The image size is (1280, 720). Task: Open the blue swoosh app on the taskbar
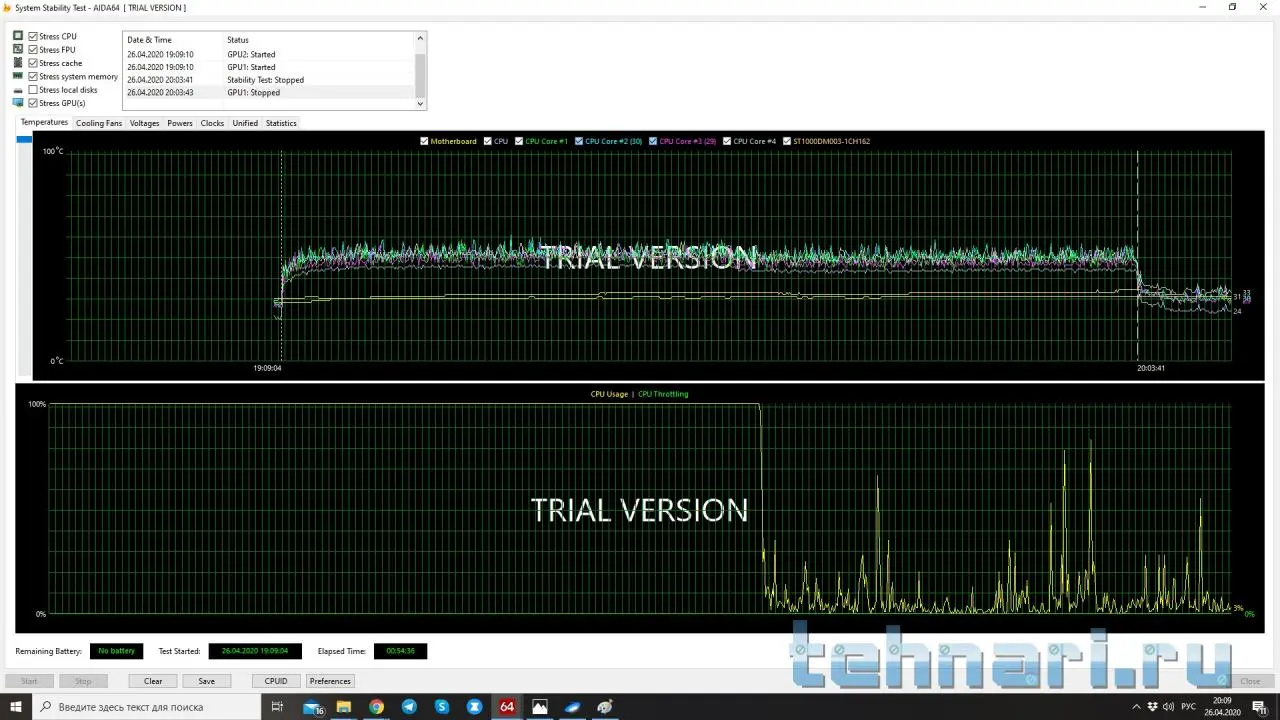[x=573, y=707]
